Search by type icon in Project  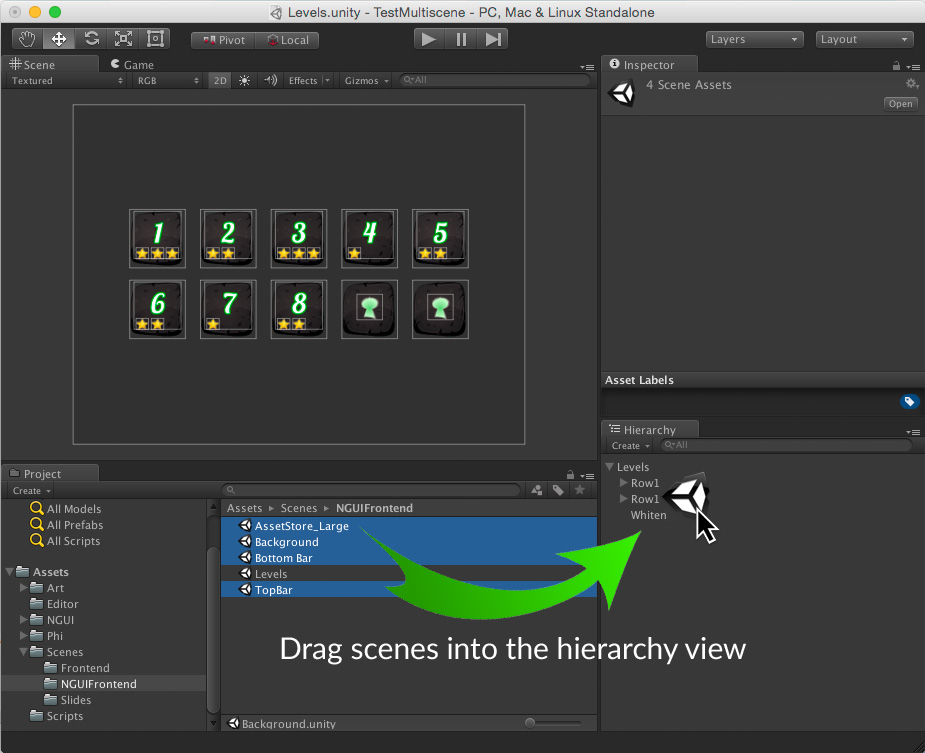(536, 490)
